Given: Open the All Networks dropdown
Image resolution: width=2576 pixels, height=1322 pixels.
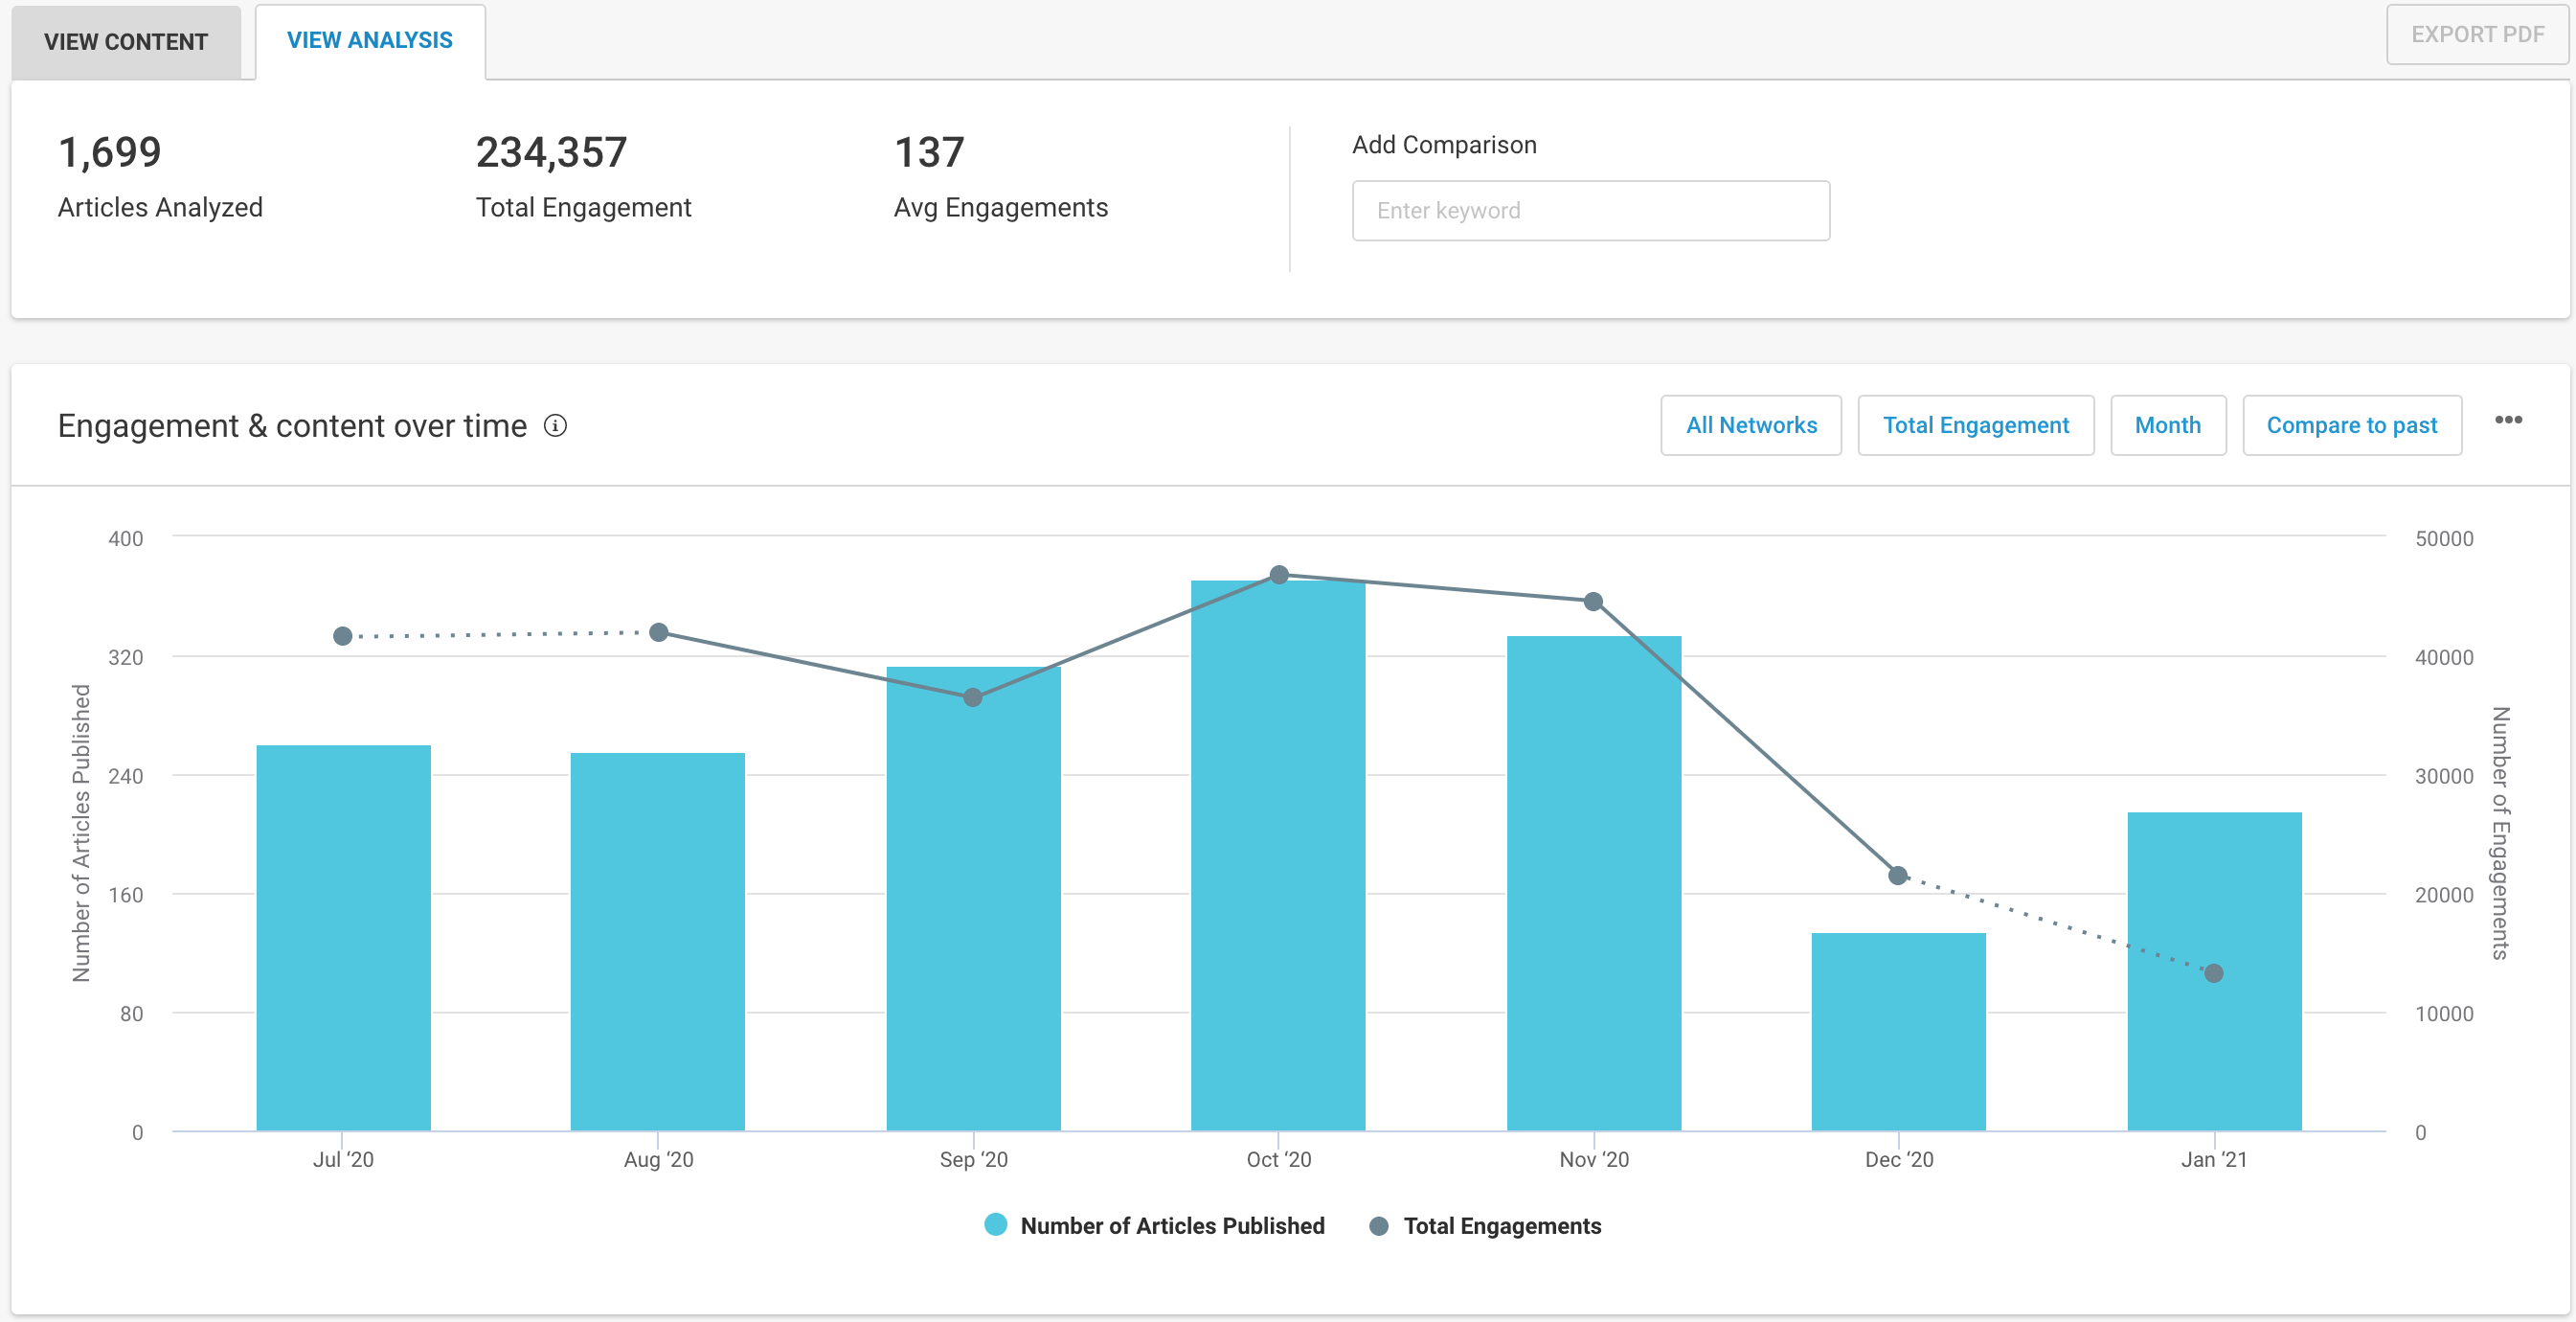Looking at the screenshot, I should tap(1751, 426).
